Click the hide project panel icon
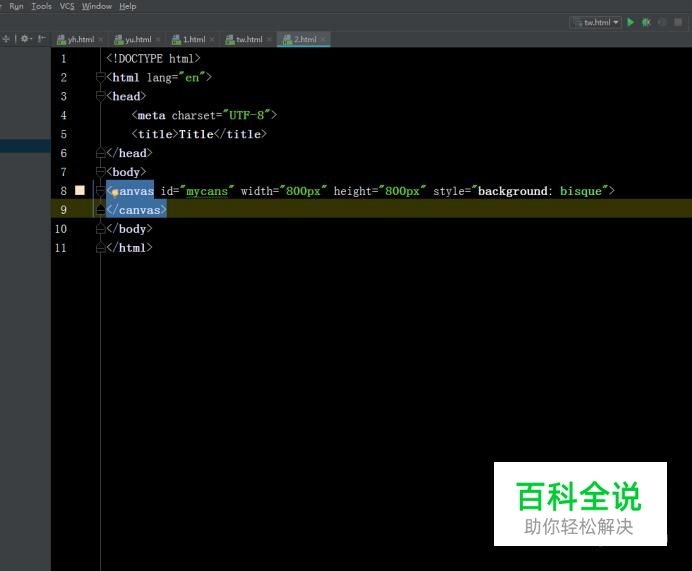Viewport: 692px width, 571px height. 42,39
